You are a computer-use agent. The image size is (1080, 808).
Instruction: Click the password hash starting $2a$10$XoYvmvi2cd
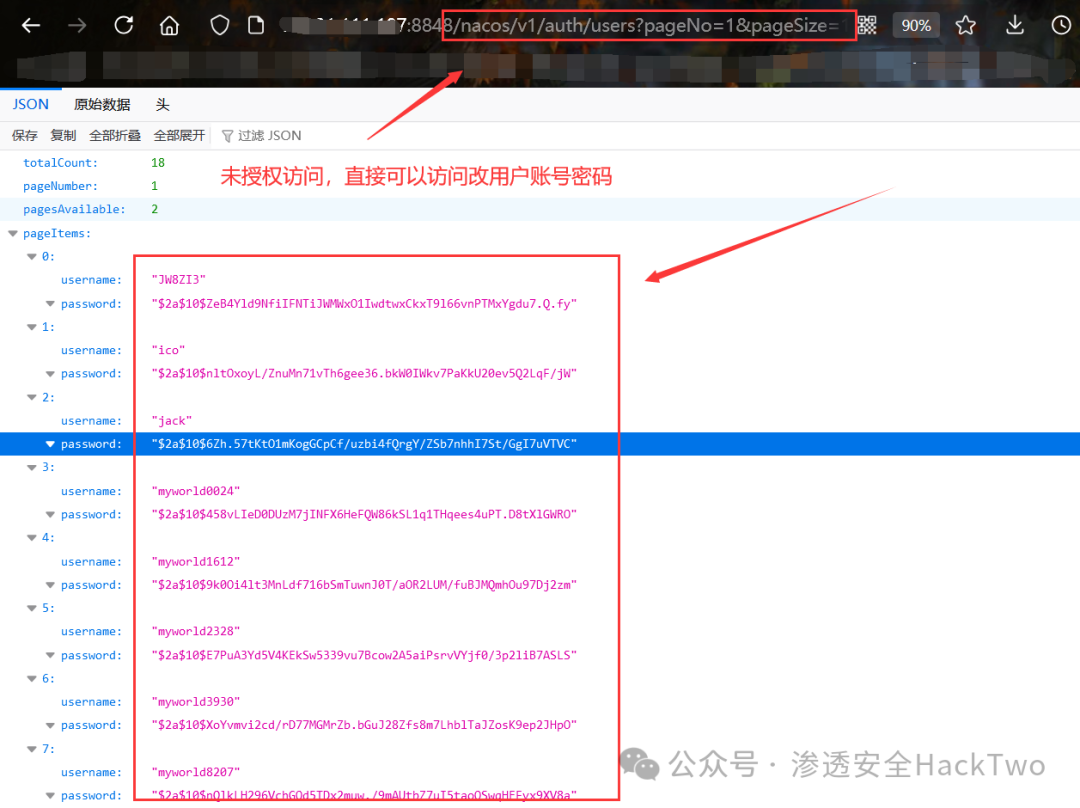point(364,725)
